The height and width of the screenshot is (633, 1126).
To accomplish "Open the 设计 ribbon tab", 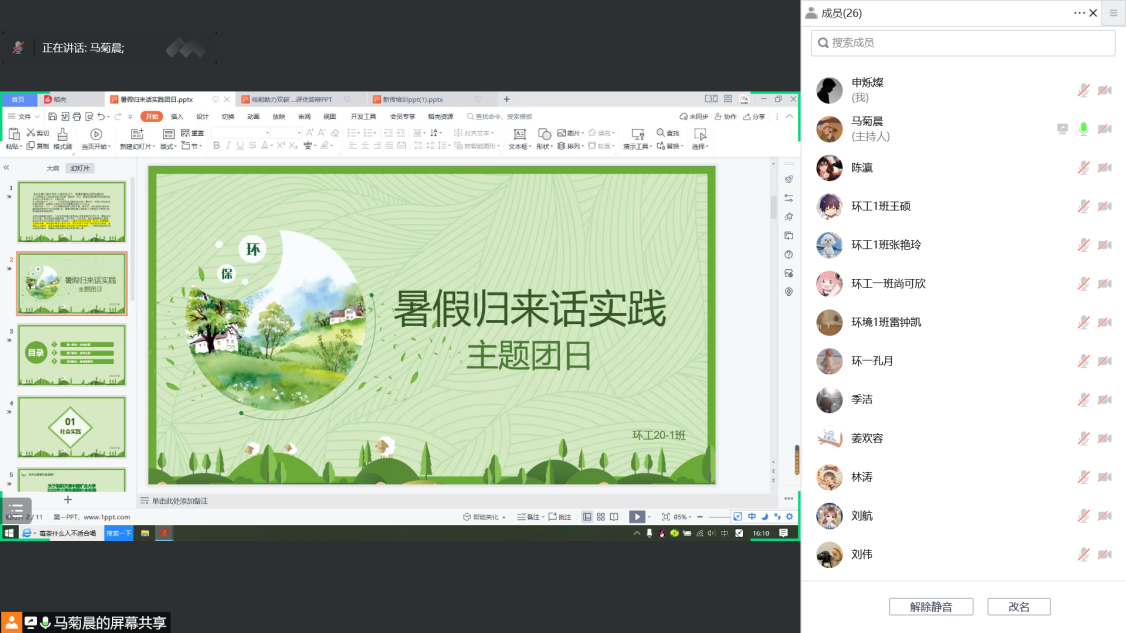I will pos(202,116).
